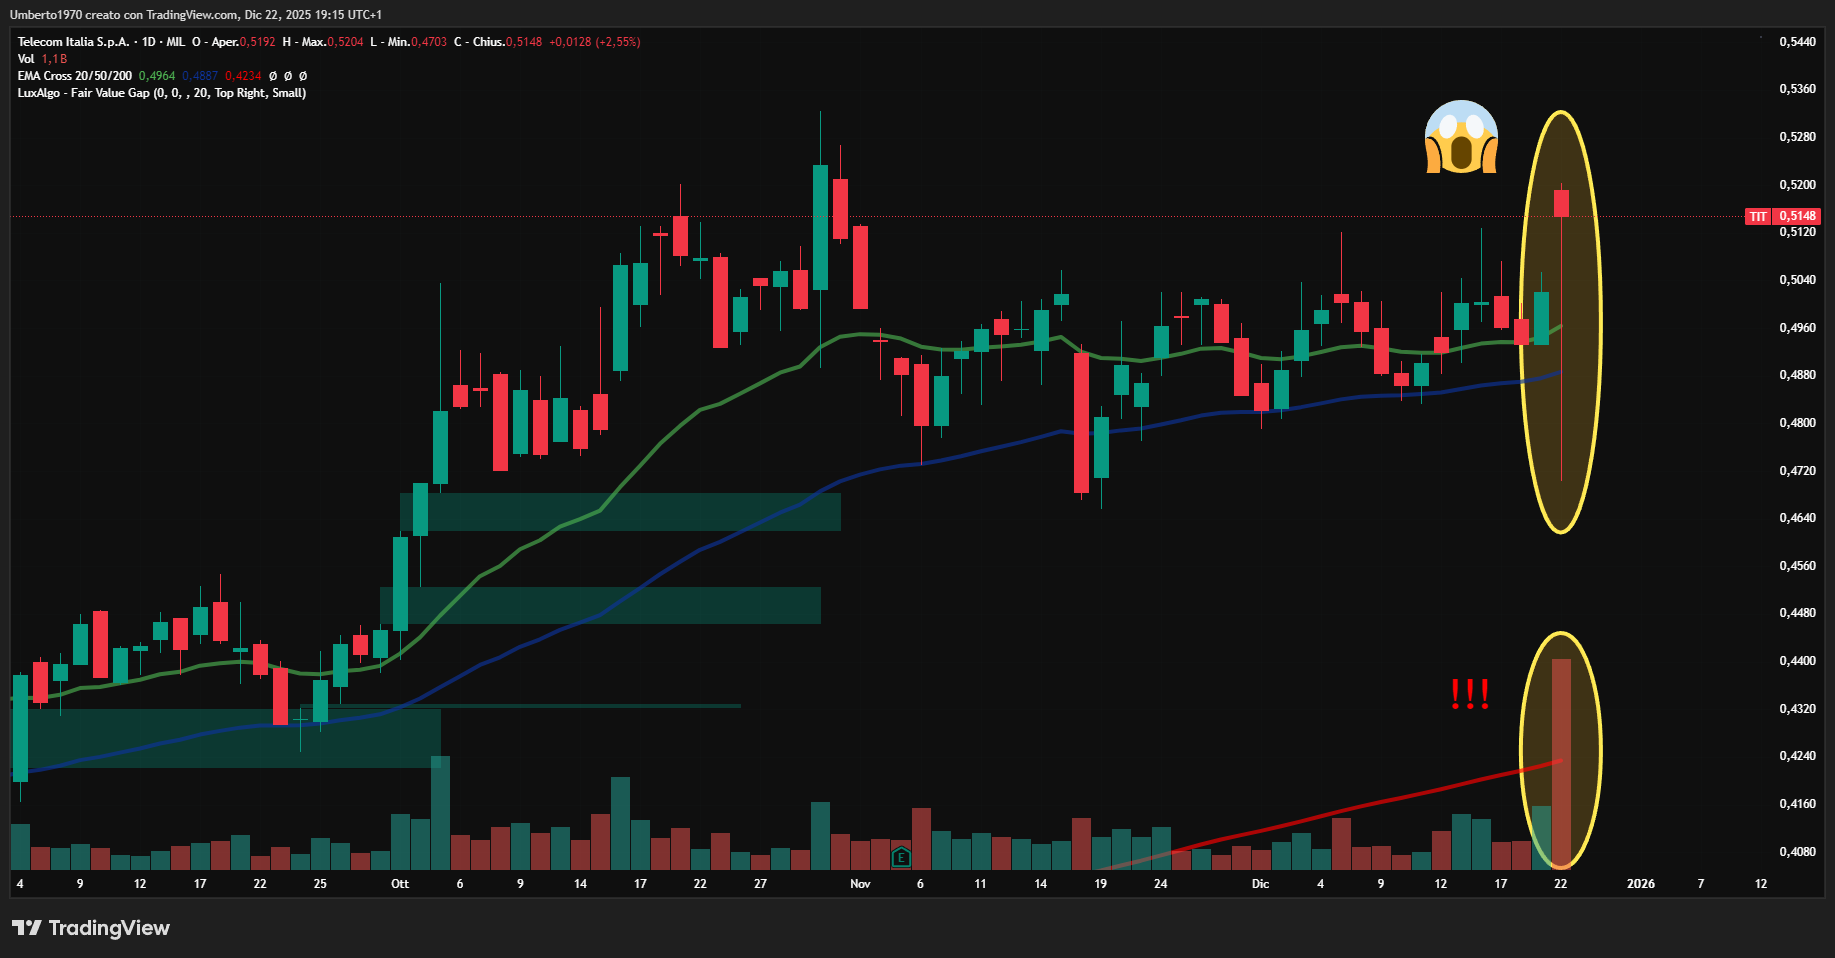Click the Nov month label on time axis
Viewport: 1835px width, 958px height.
pyautogui.click(x=860, y=884)
